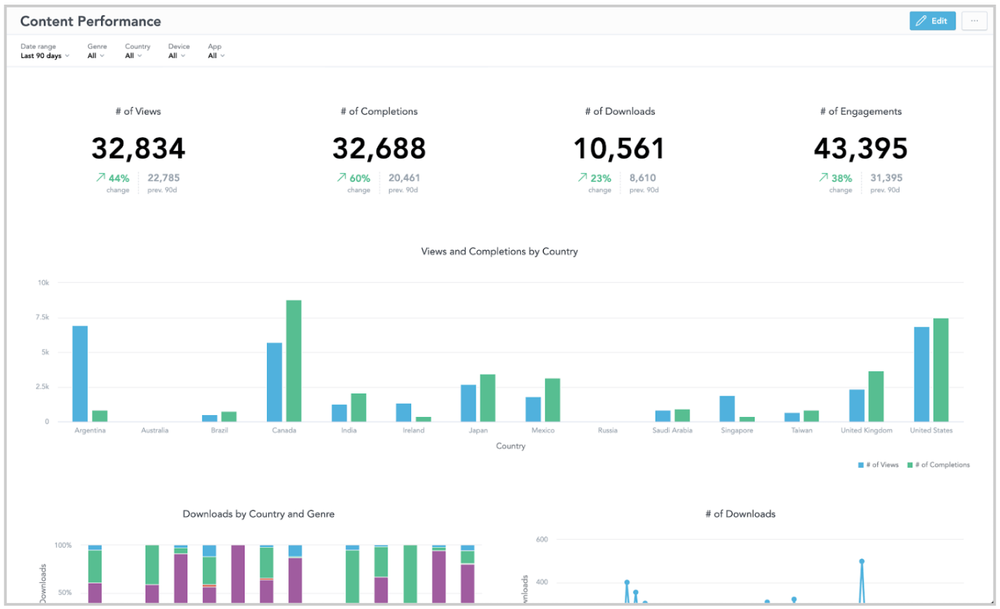Click previous period value 31,395
The width and height of the screenshot is (1000, 609).
click(x=886, y=178)
